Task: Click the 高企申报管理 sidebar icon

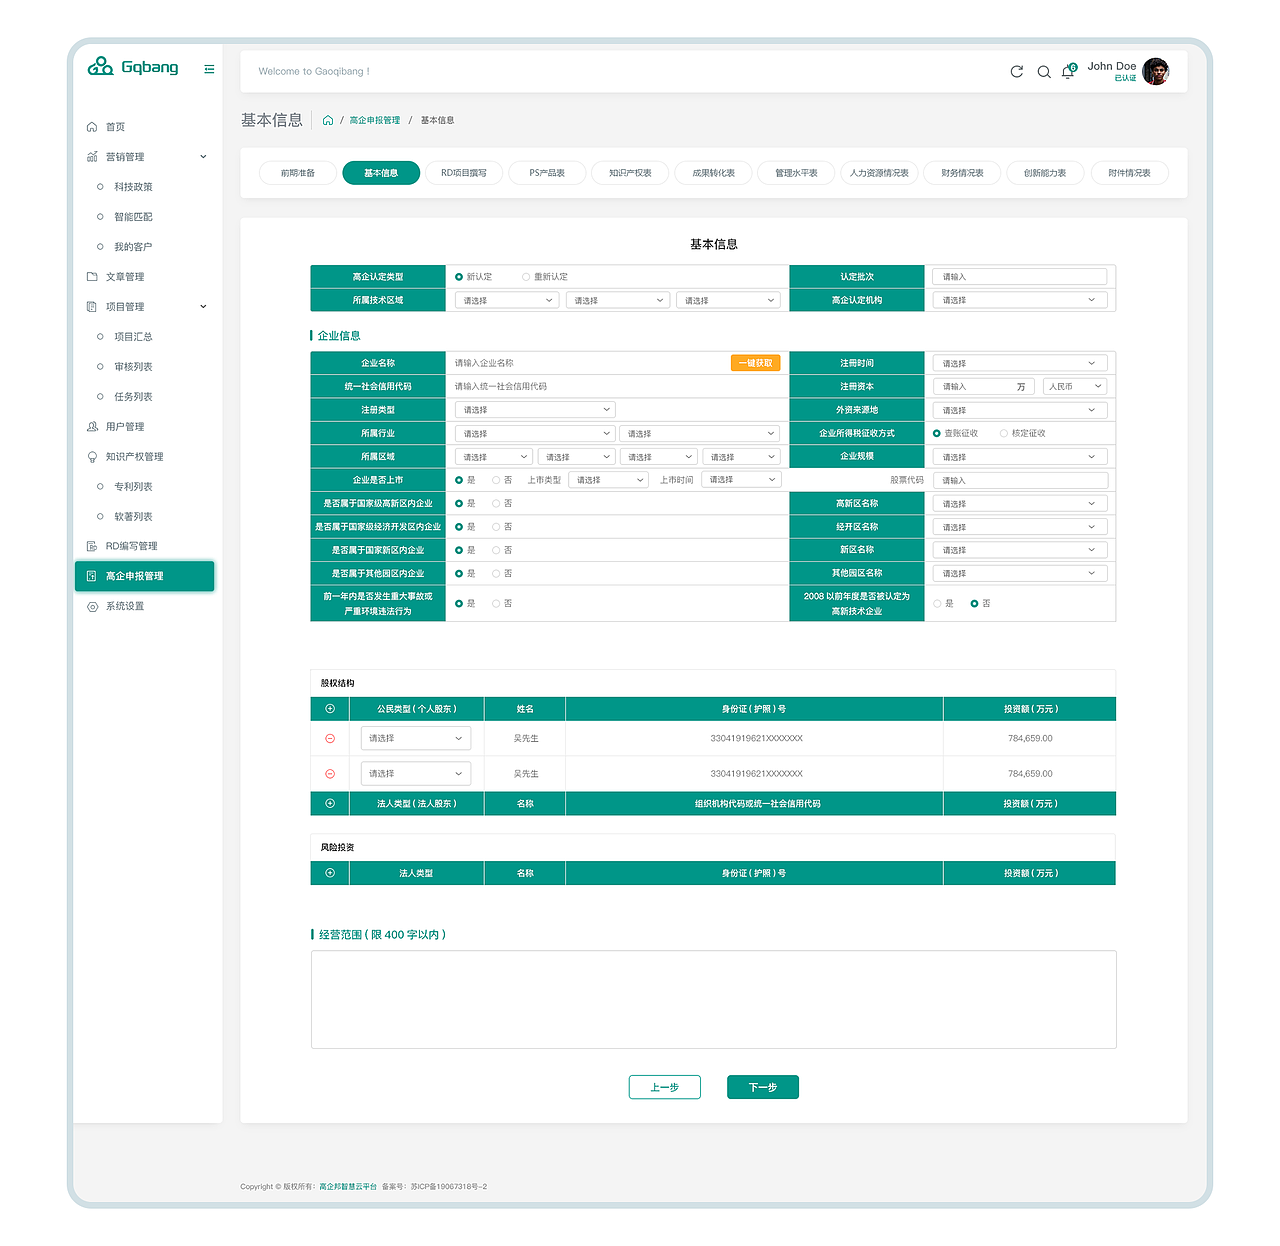Action: pos(92,576)
